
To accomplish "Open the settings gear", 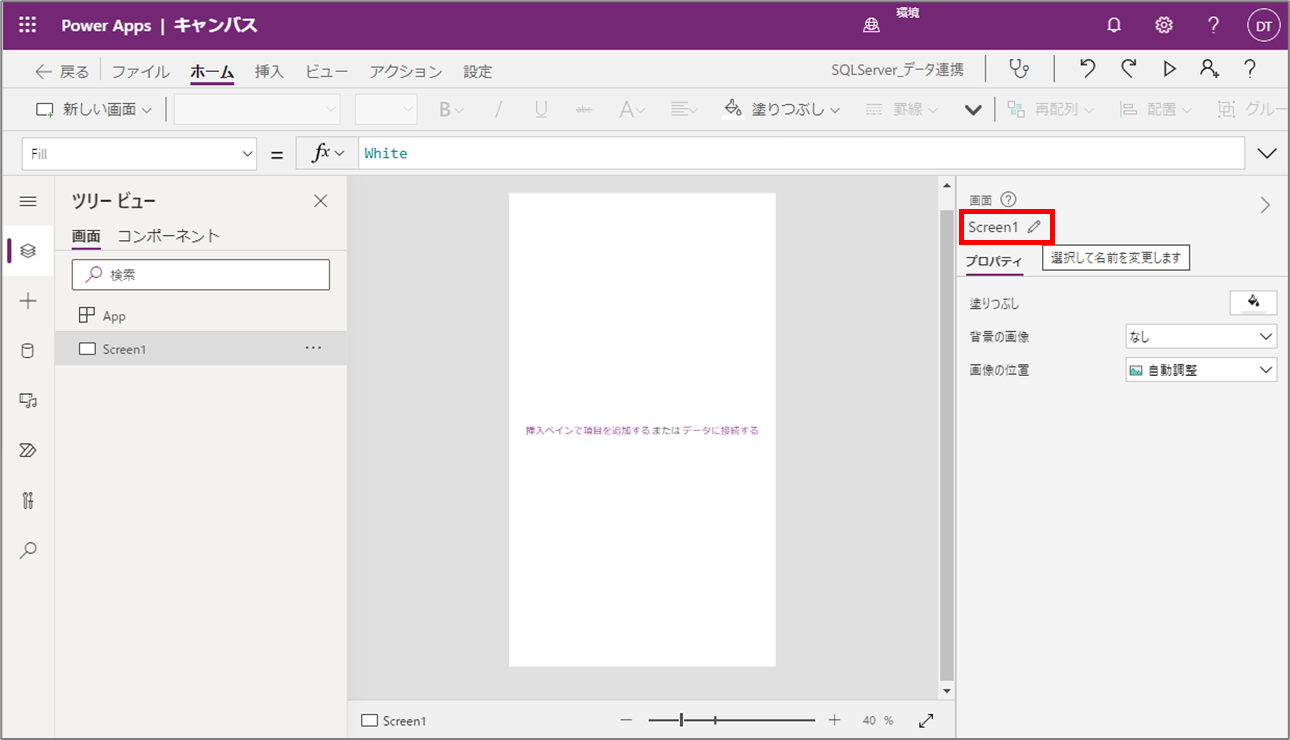I will pyautogui.click(x=1164, y=26).
